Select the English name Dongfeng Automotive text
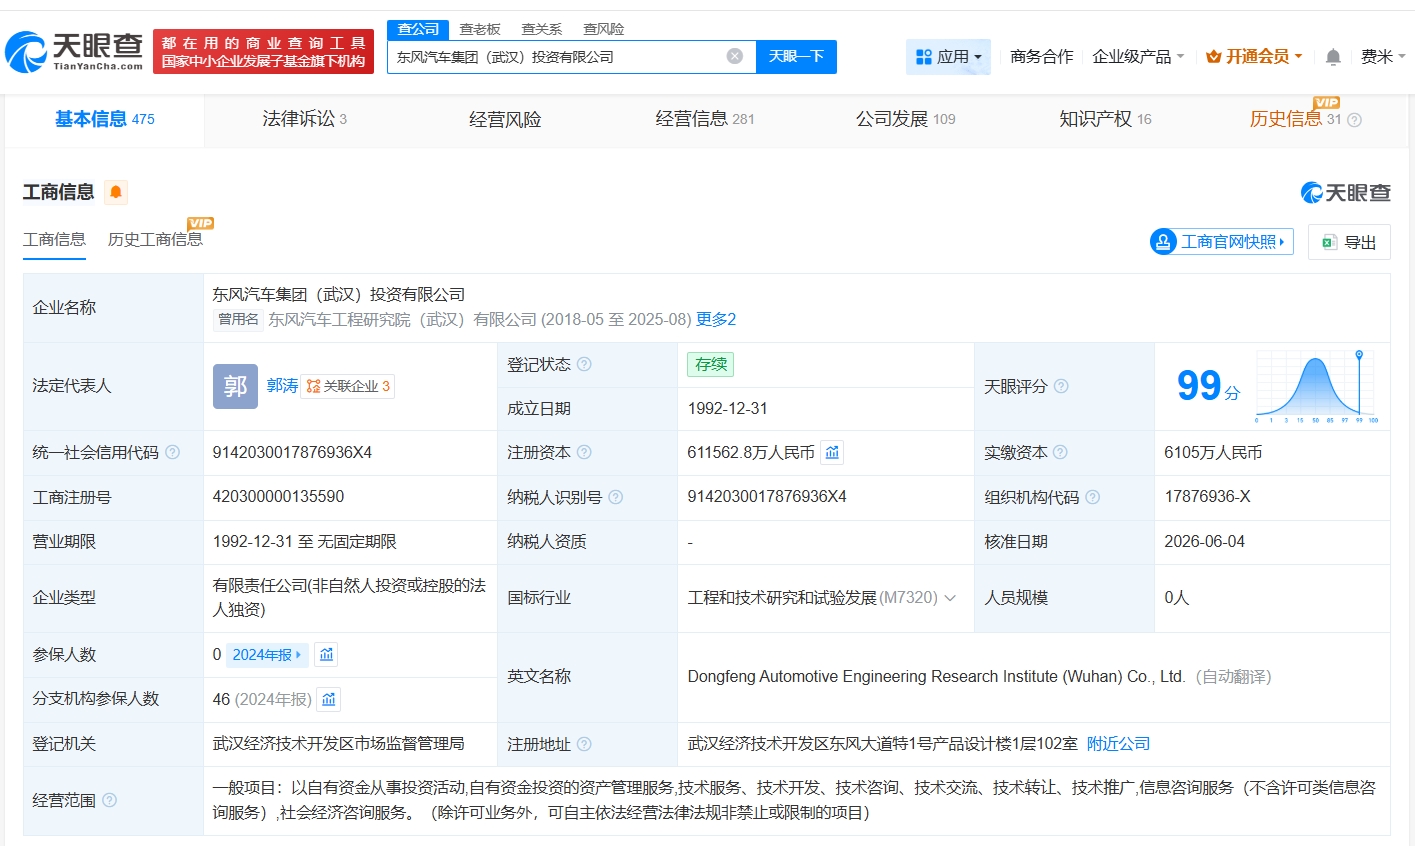 pyautogui.click(x=936, y=677)
